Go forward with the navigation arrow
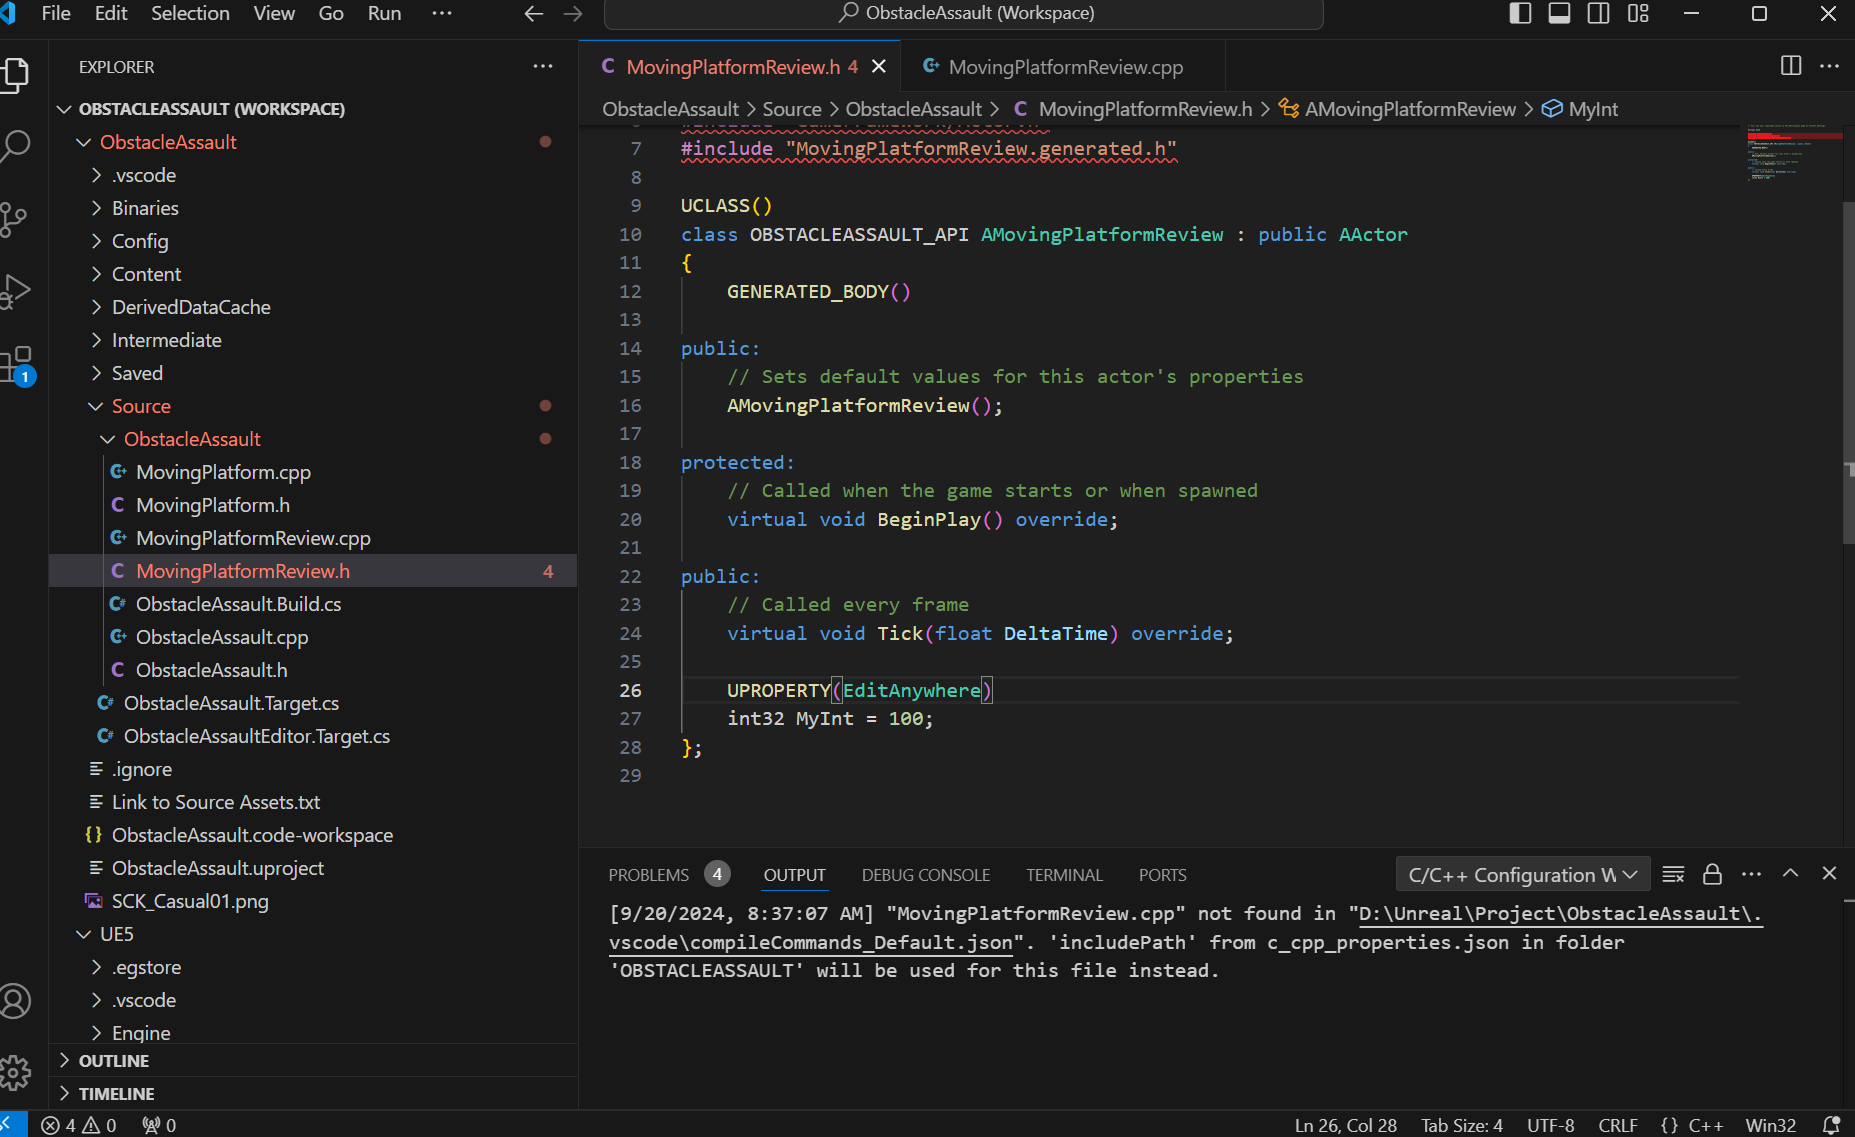 click(x=573, y=13)
